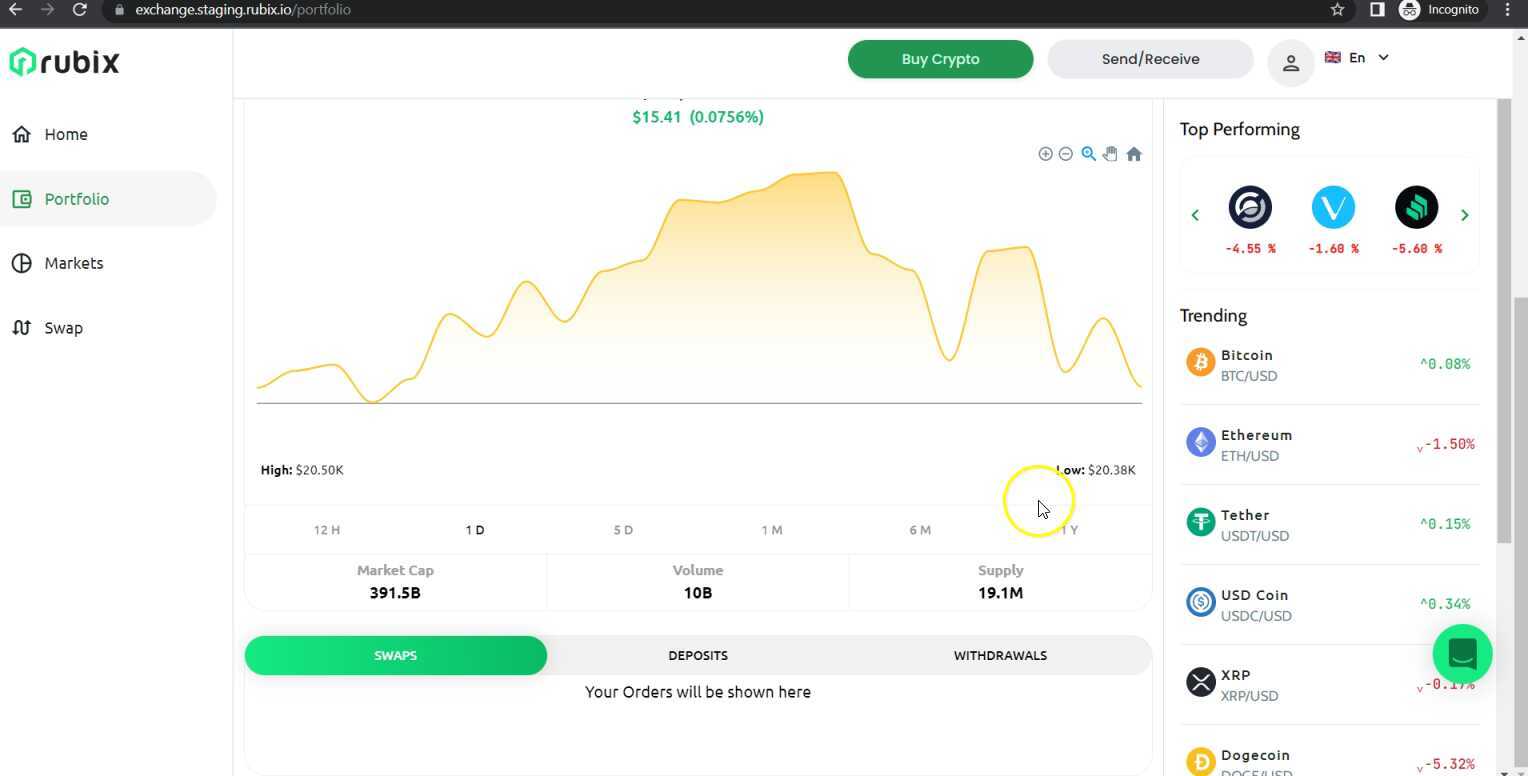
Task: Open the account profile icon
Action: point(1291,62)
